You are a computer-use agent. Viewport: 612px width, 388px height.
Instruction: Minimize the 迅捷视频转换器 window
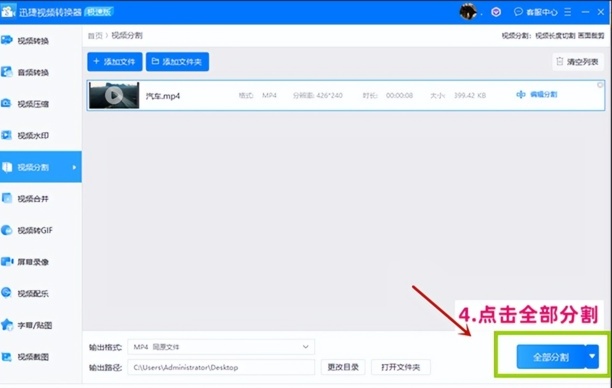point(585,12)
